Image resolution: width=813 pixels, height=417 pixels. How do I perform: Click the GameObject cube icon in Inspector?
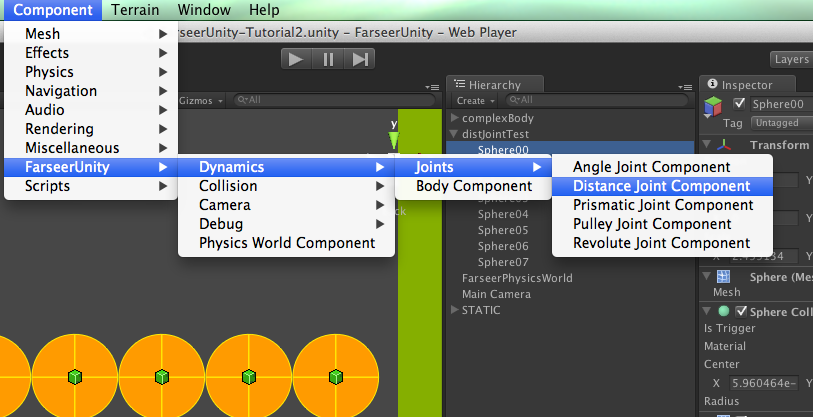tap(713, 106)
